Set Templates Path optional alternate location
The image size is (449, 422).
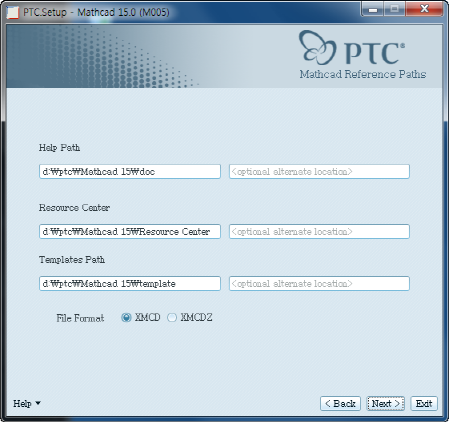319,283
